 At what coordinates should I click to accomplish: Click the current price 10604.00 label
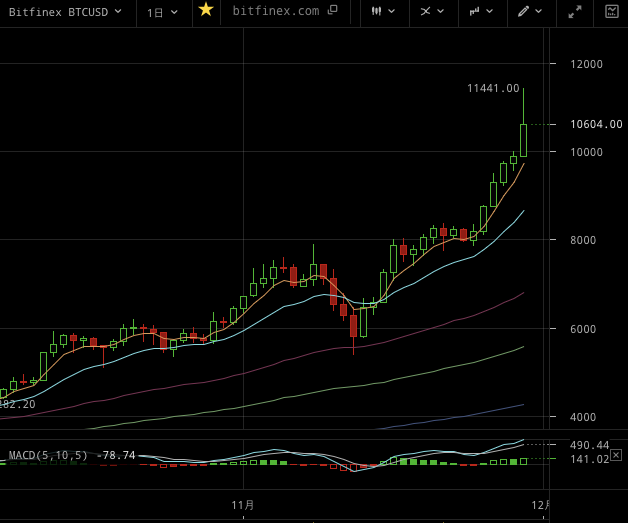click(596, 124)
